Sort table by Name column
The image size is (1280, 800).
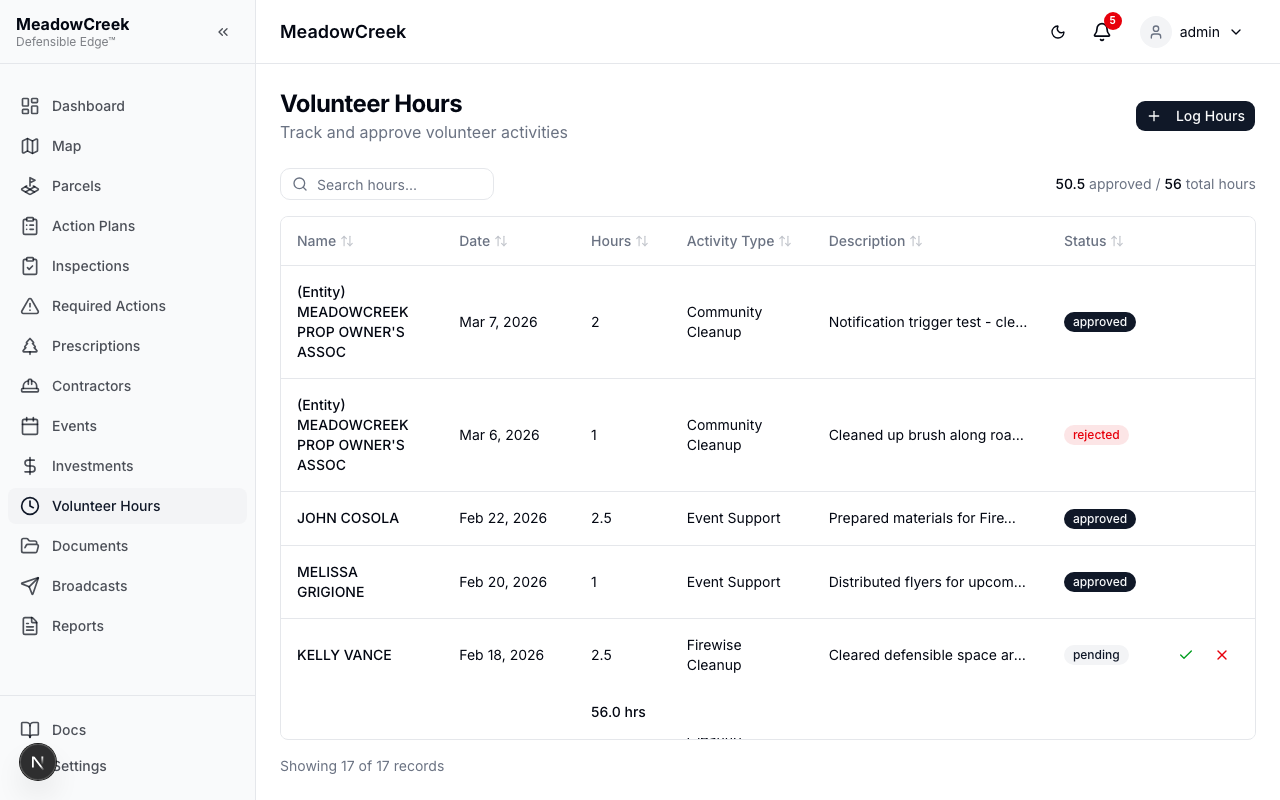[x=325, y=241]
